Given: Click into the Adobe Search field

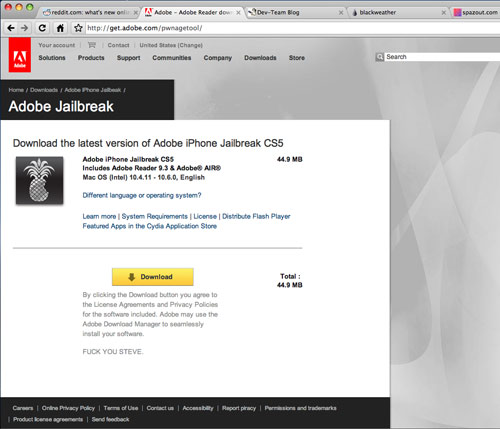Looking at the screenshot, I should 442,57.
